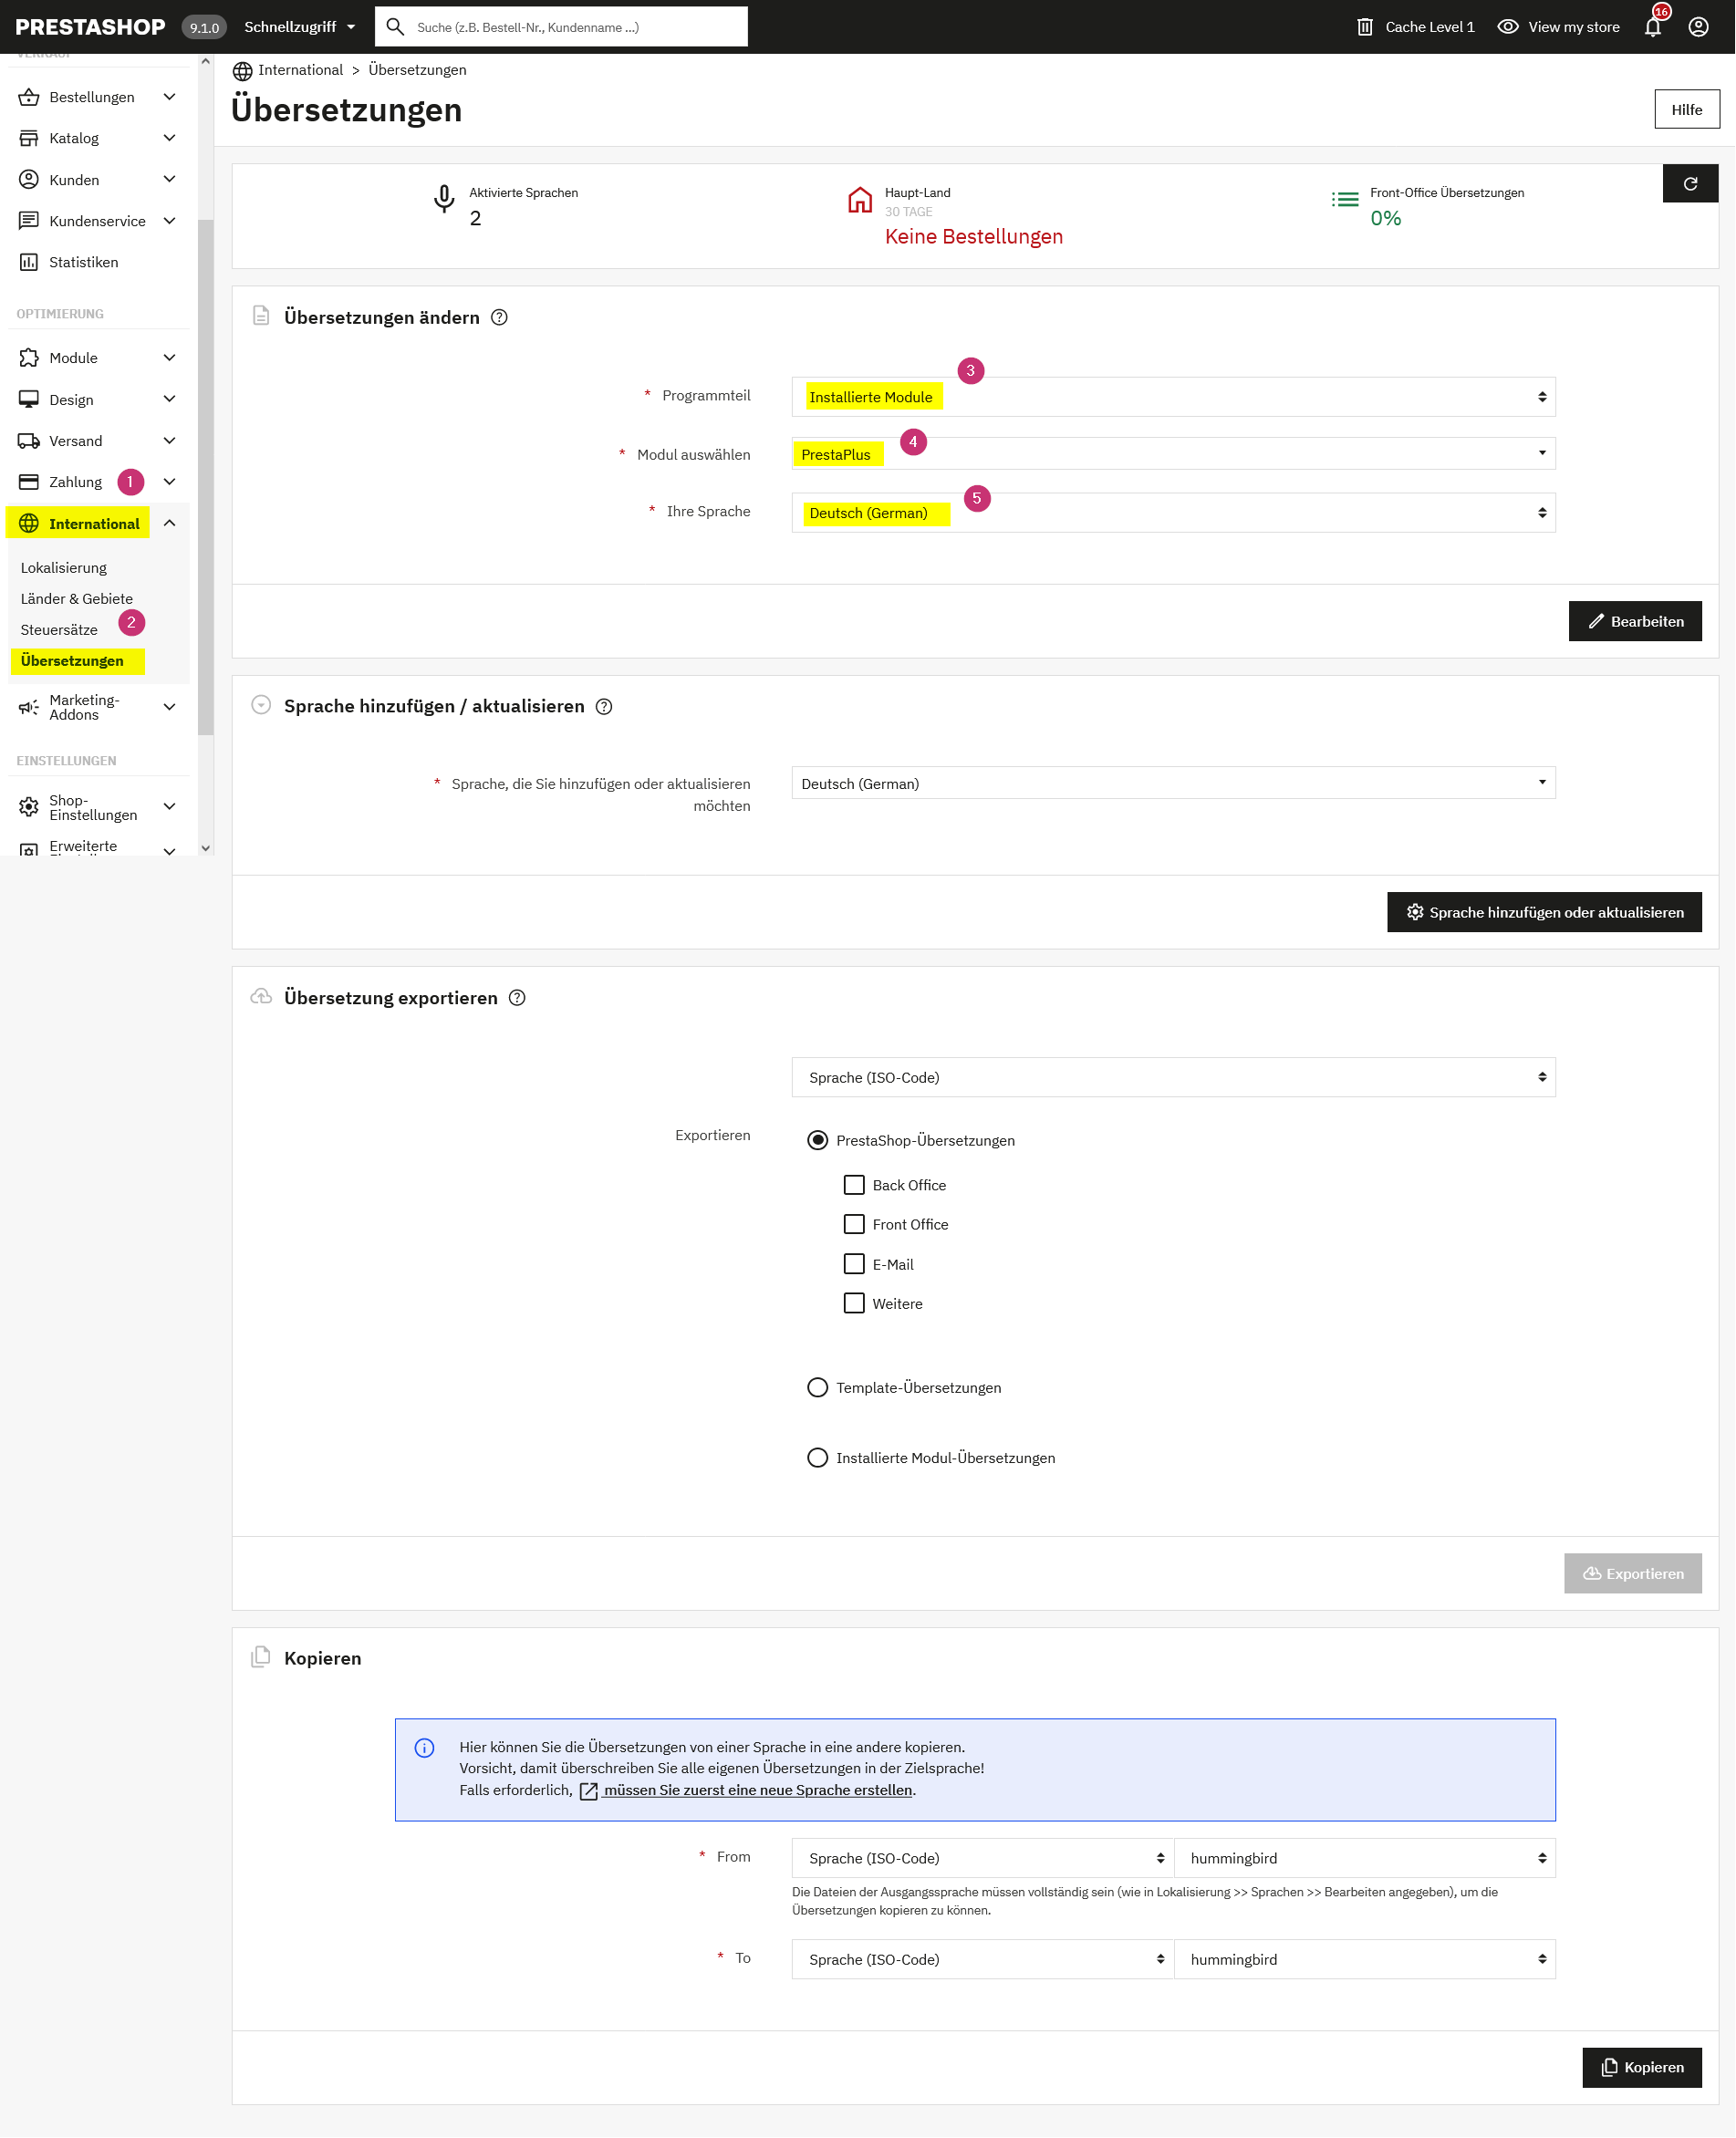Check the Weitere checkbox
Viewport: 1736px width, 2138px height.
pyautogui.click(x=854, y=1304)
